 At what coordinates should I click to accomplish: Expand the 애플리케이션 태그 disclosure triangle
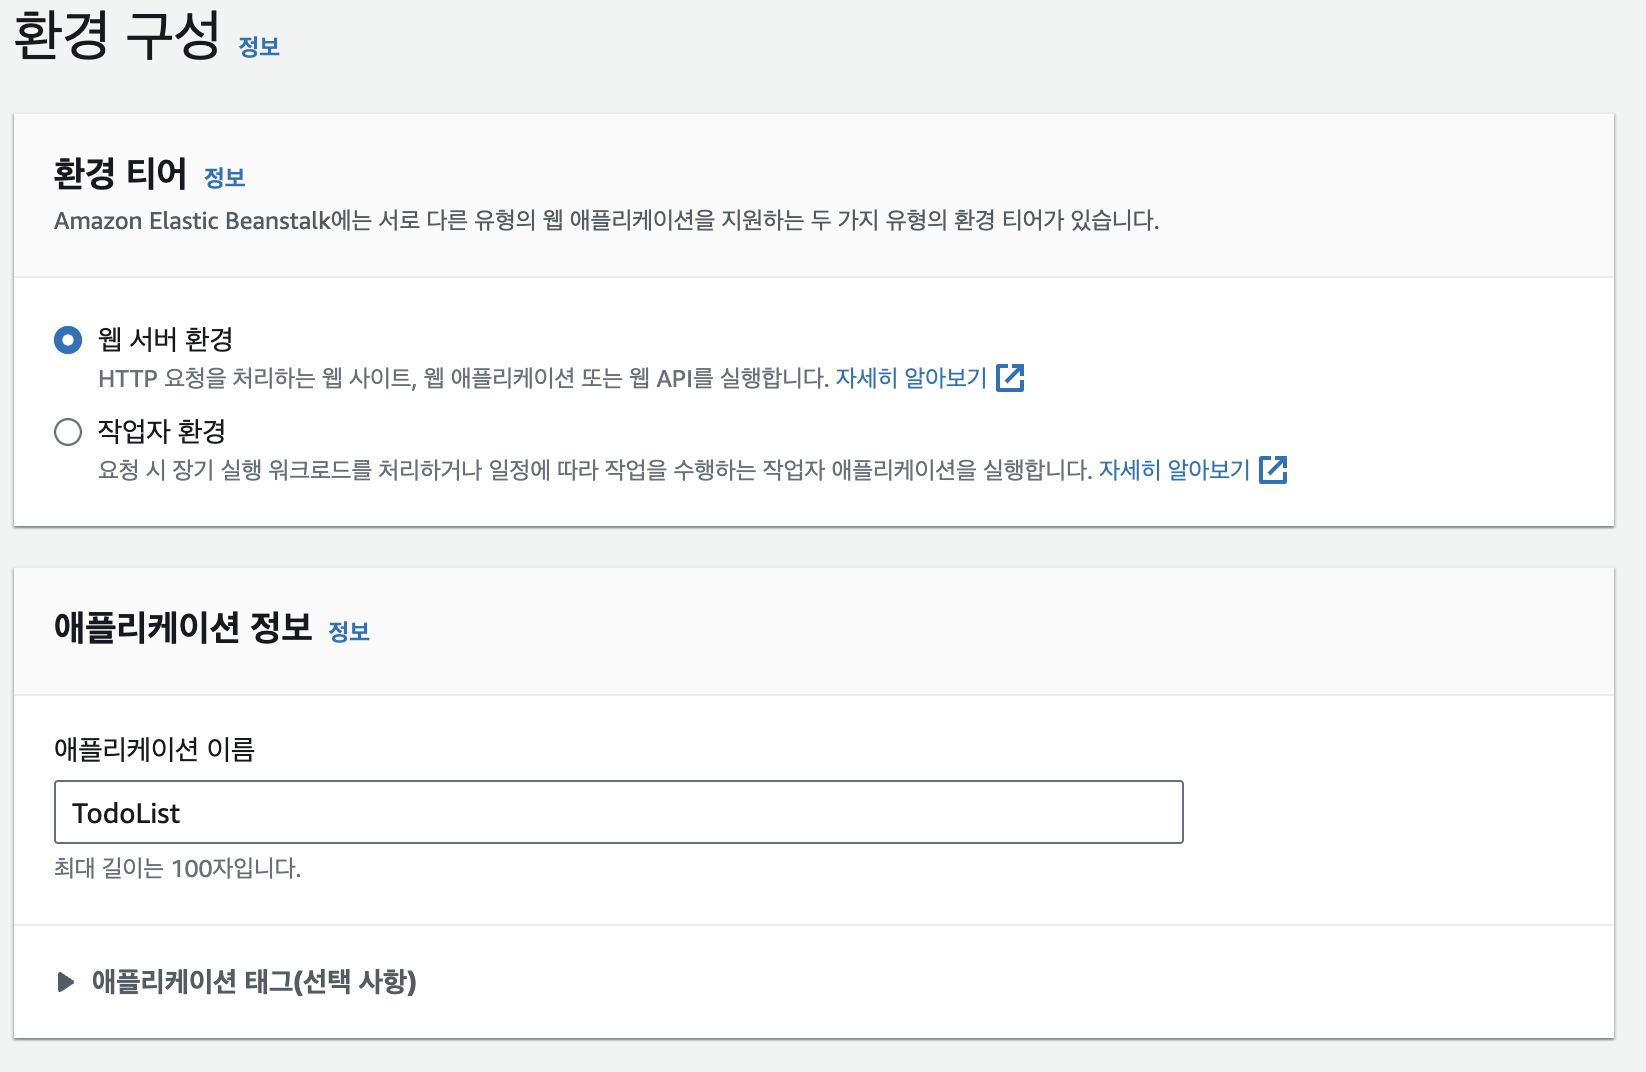(66, 982)
